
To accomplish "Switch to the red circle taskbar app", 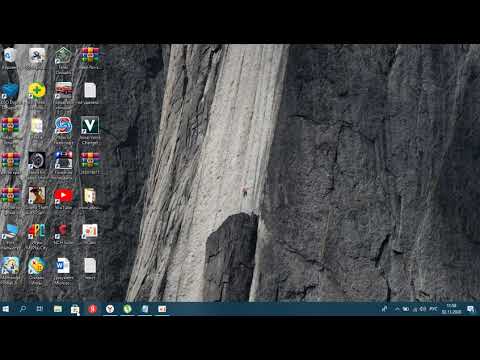I will (x=92, y=309).
